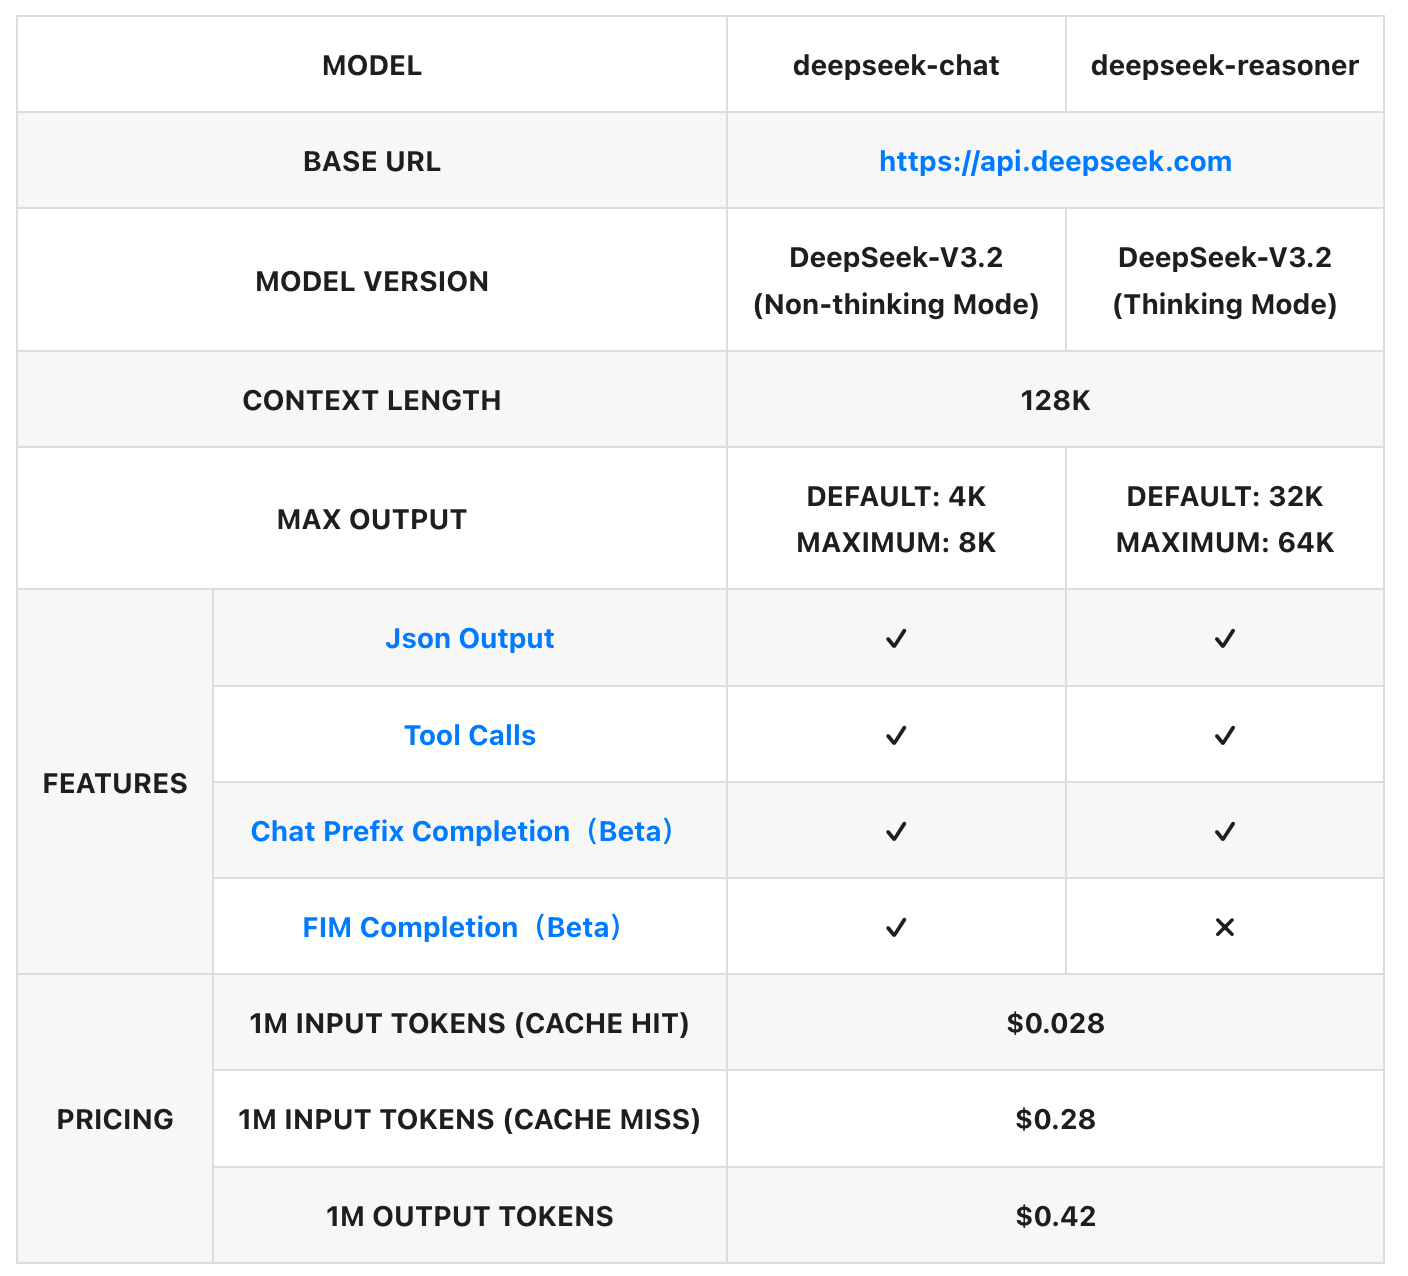Click the Tool Calls checkmark under deepseek-chat

[x=896, y=735]
